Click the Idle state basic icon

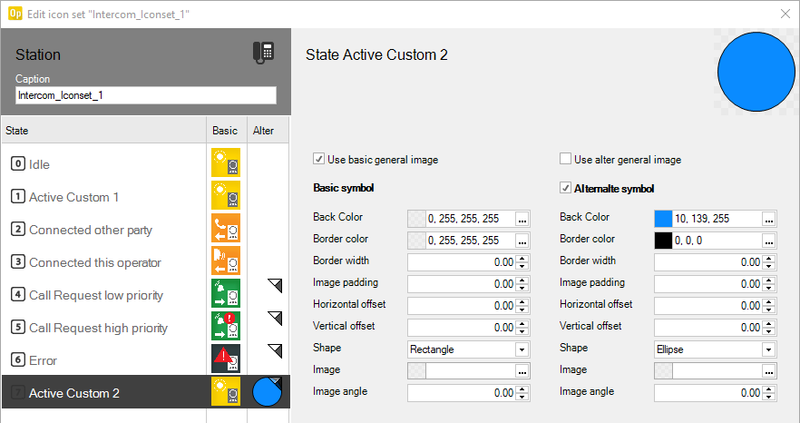tap(225, 164)
